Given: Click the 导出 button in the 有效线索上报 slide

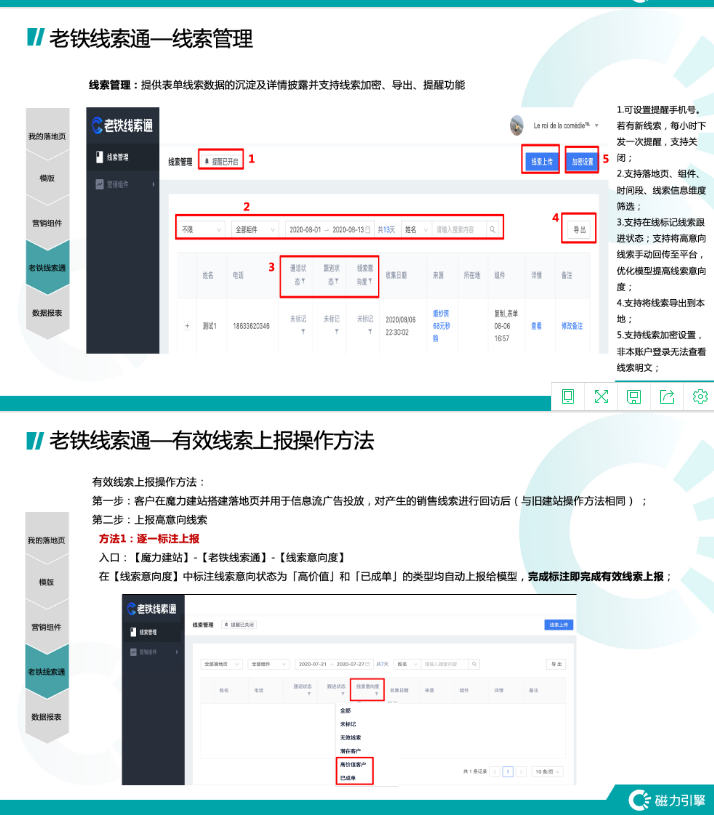Looking at the screenshot, I should pos(556,664).
